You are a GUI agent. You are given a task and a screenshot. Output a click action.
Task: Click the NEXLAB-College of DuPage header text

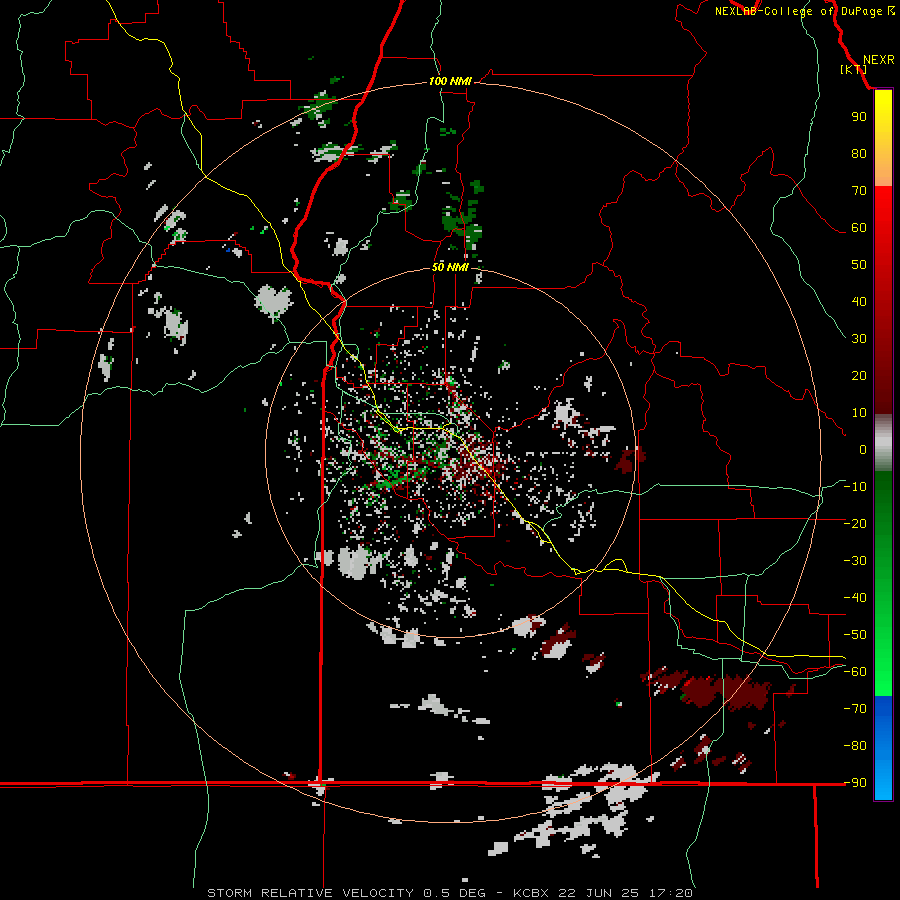[804, 11]
